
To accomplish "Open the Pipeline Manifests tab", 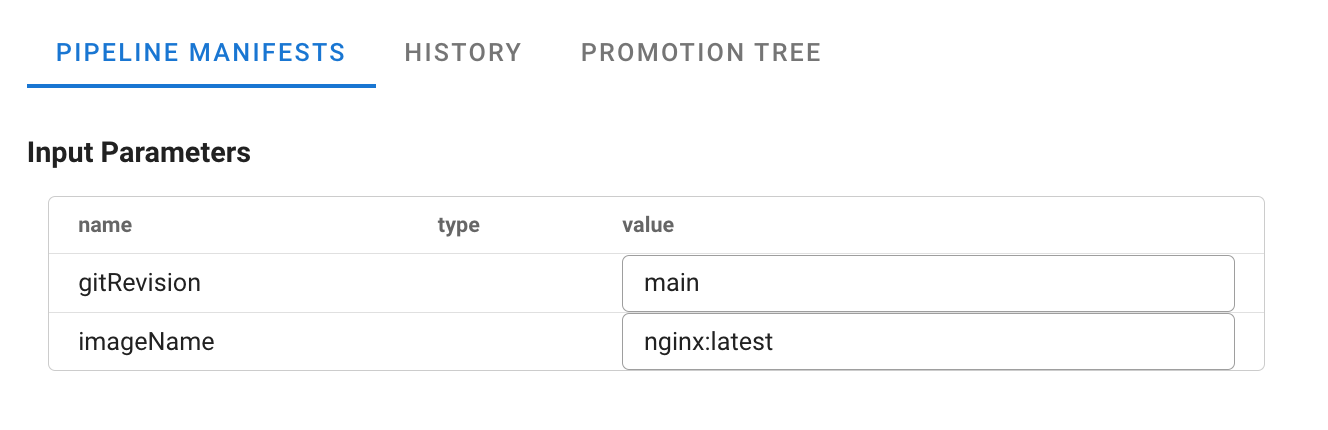I will [201, 53].
